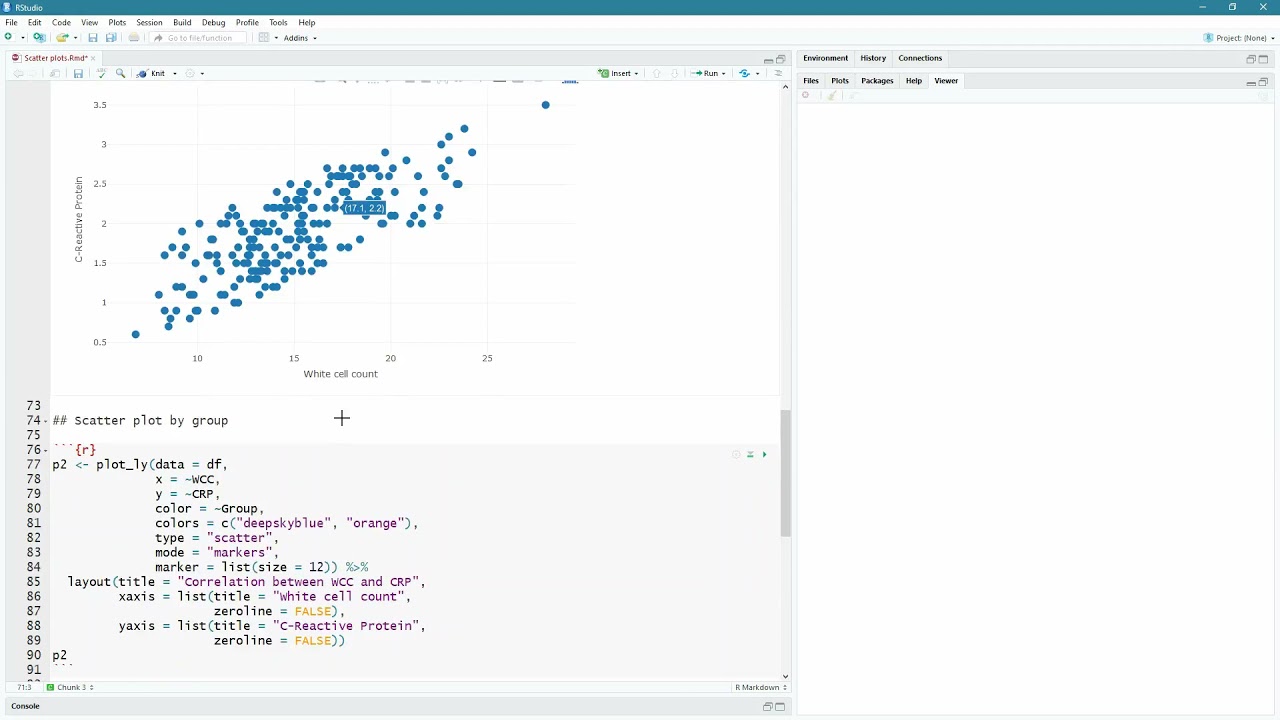Toggle the document outline icon
Viewport: 1280px width, 720px height.
coord(778,73)
